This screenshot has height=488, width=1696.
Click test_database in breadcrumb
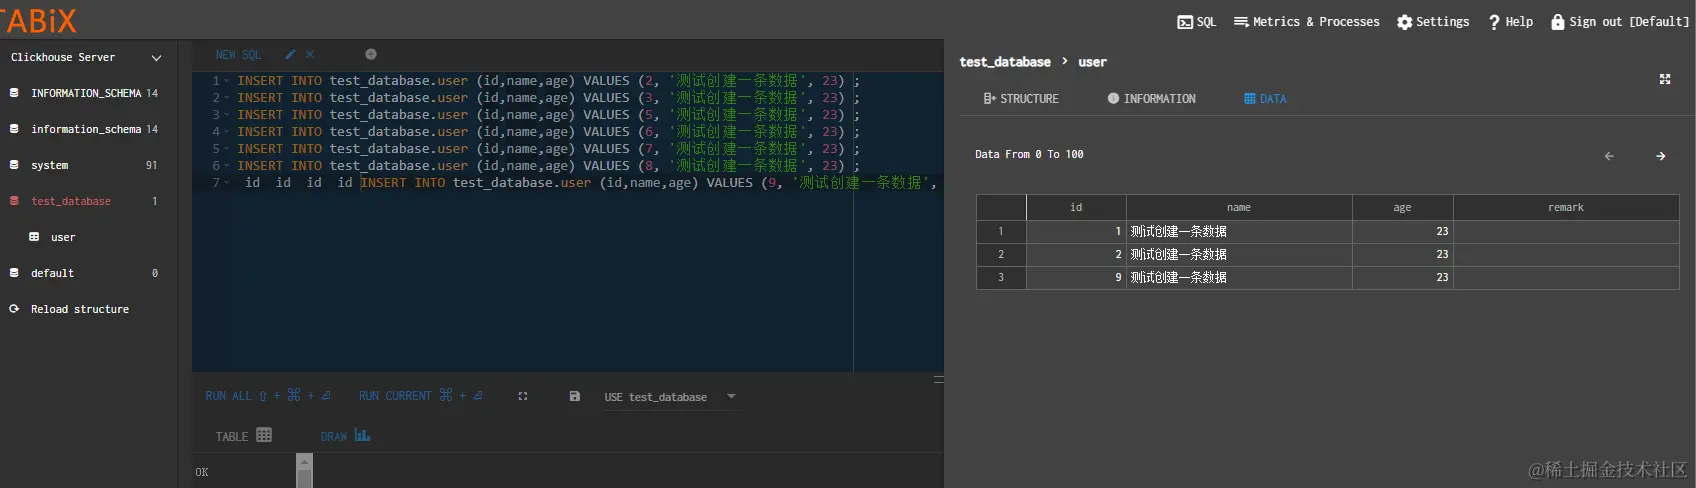click(1005, 62)
